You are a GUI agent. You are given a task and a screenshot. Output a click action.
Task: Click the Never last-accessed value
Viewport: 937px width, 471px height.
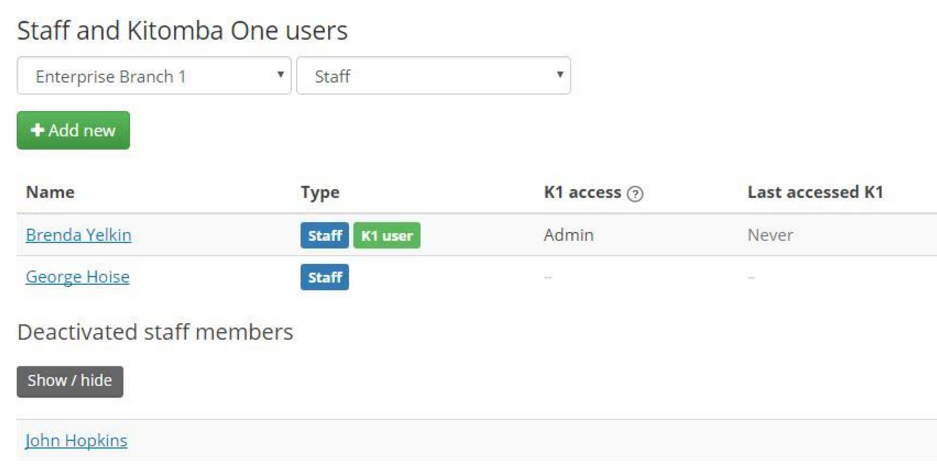coord(770,235)
